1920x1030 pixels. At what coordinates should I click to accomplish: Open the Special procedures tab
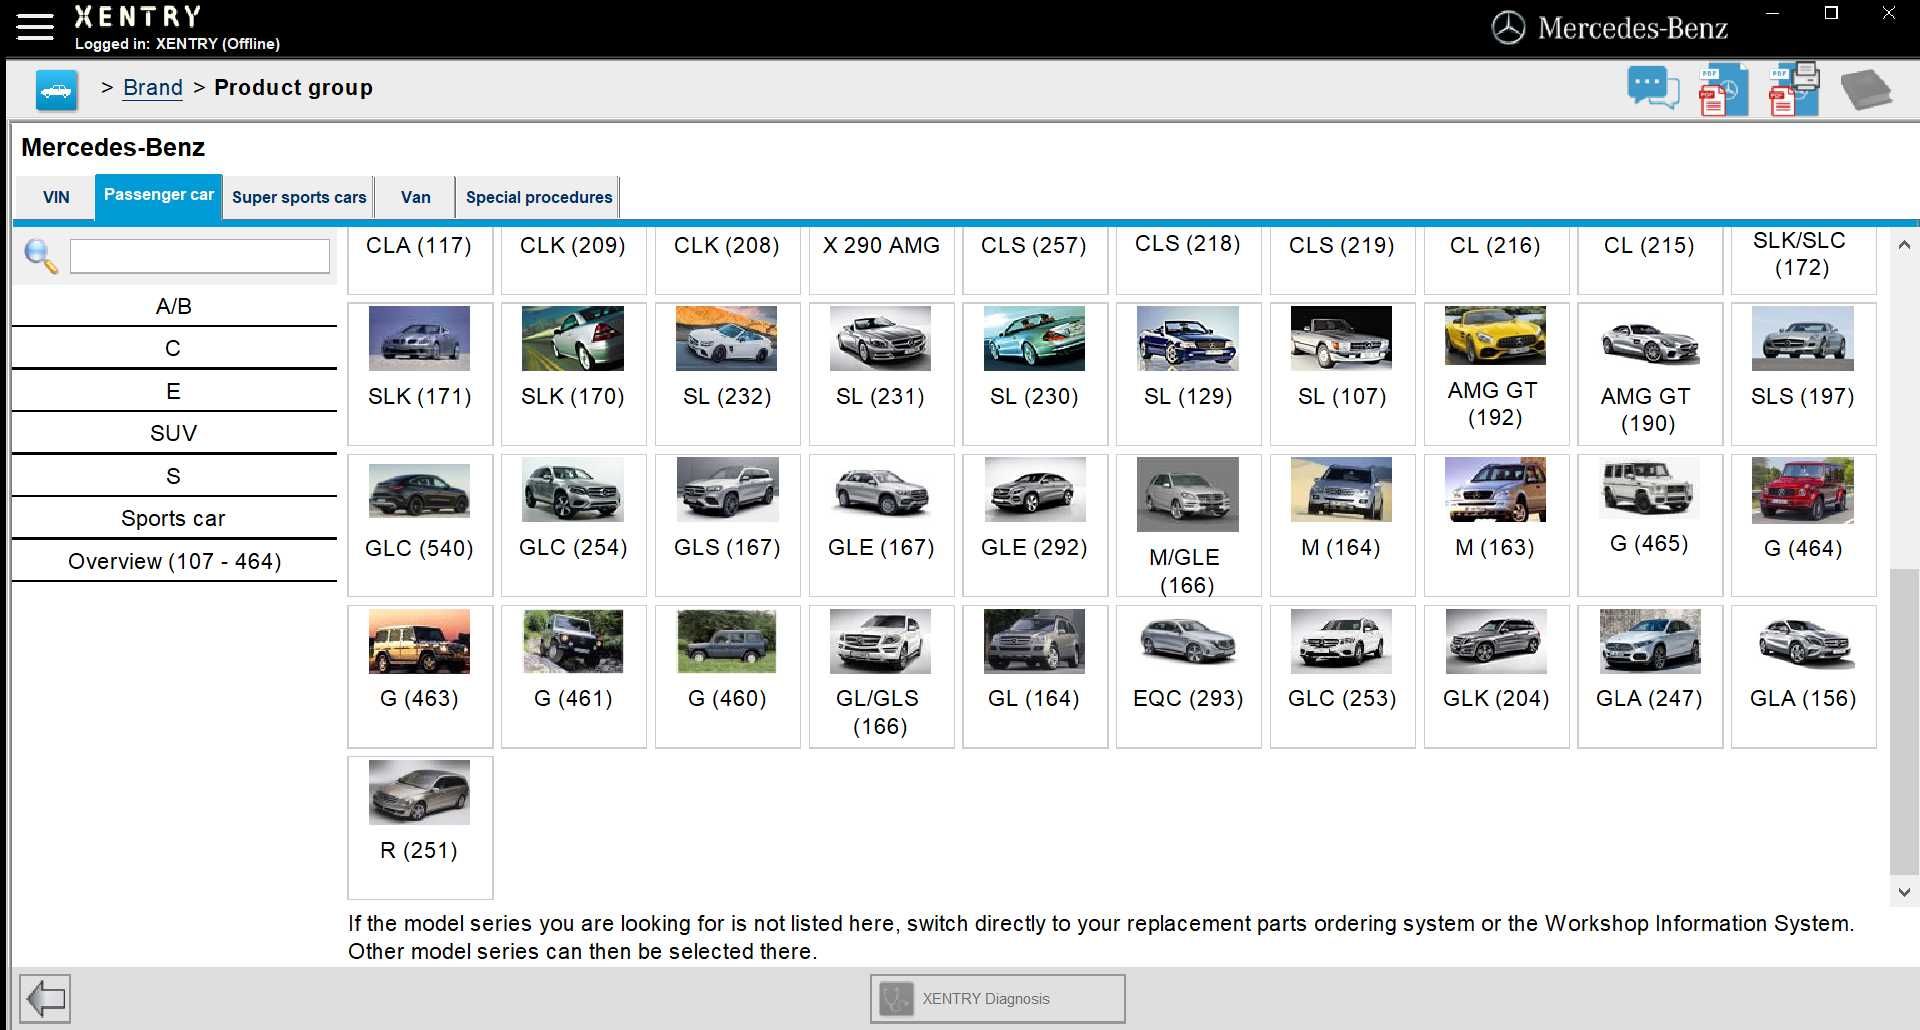pos(538,197)
